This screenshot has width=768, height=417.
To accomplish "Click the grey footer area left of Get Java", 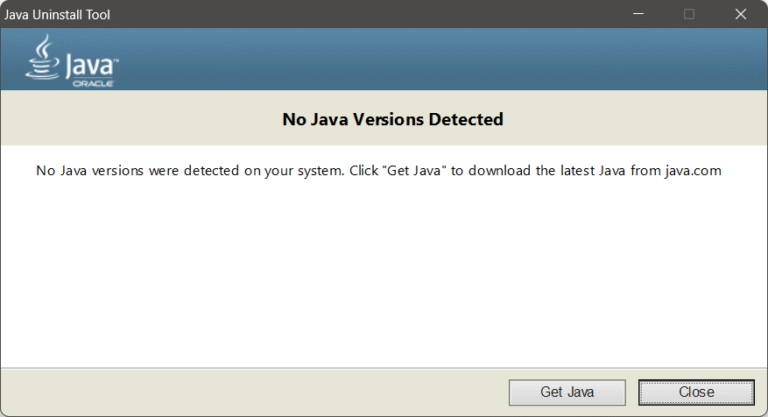I will [x=250, y=392].
